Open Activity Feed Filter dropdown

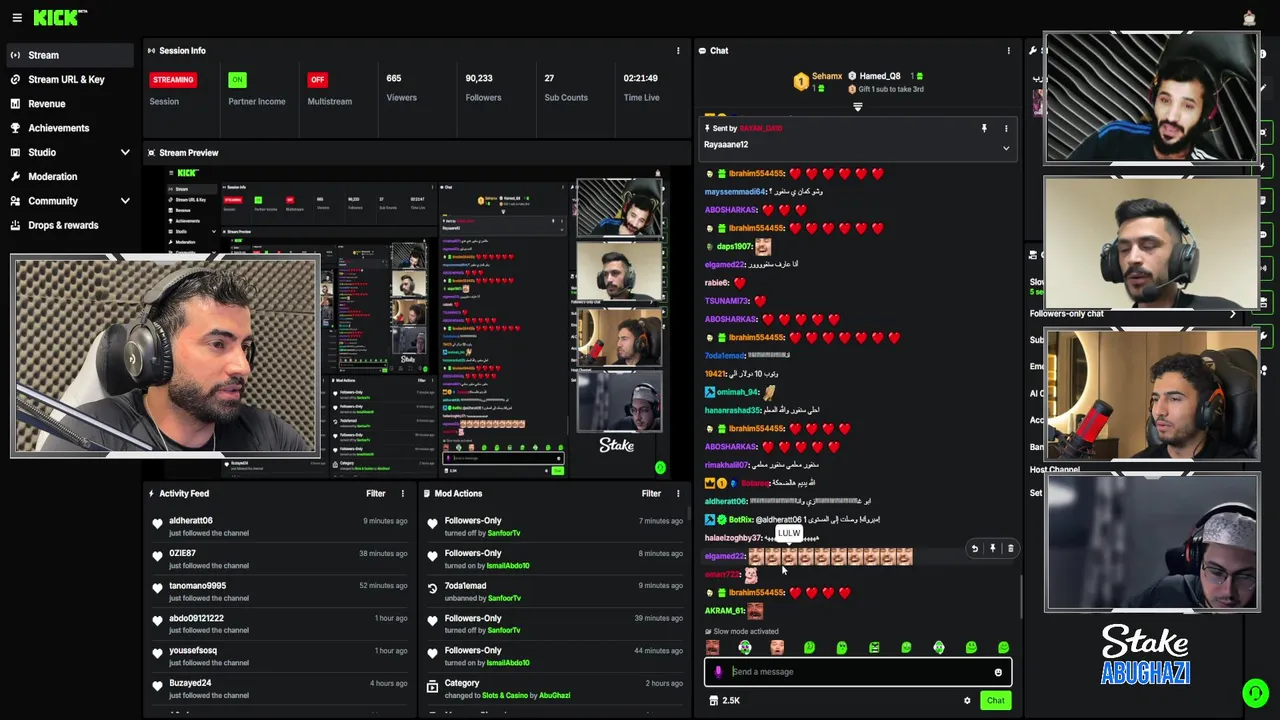click(x=375, y=494)
